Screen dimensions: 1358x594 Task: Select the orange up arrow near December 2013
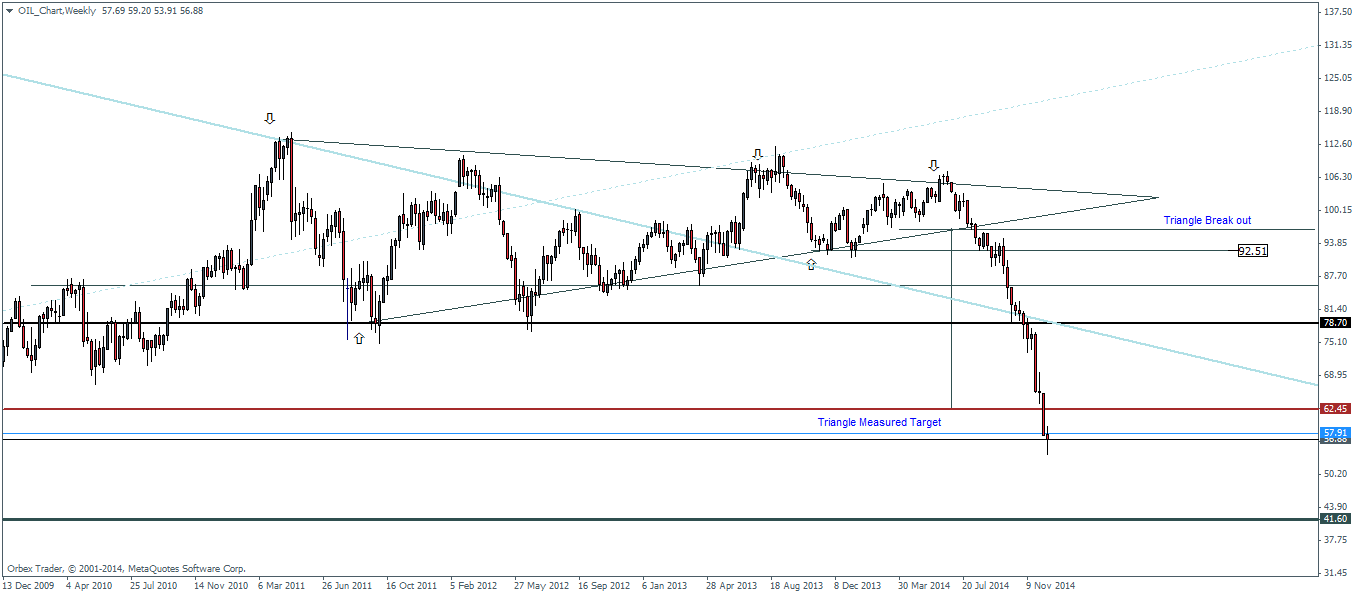(812, 266)
